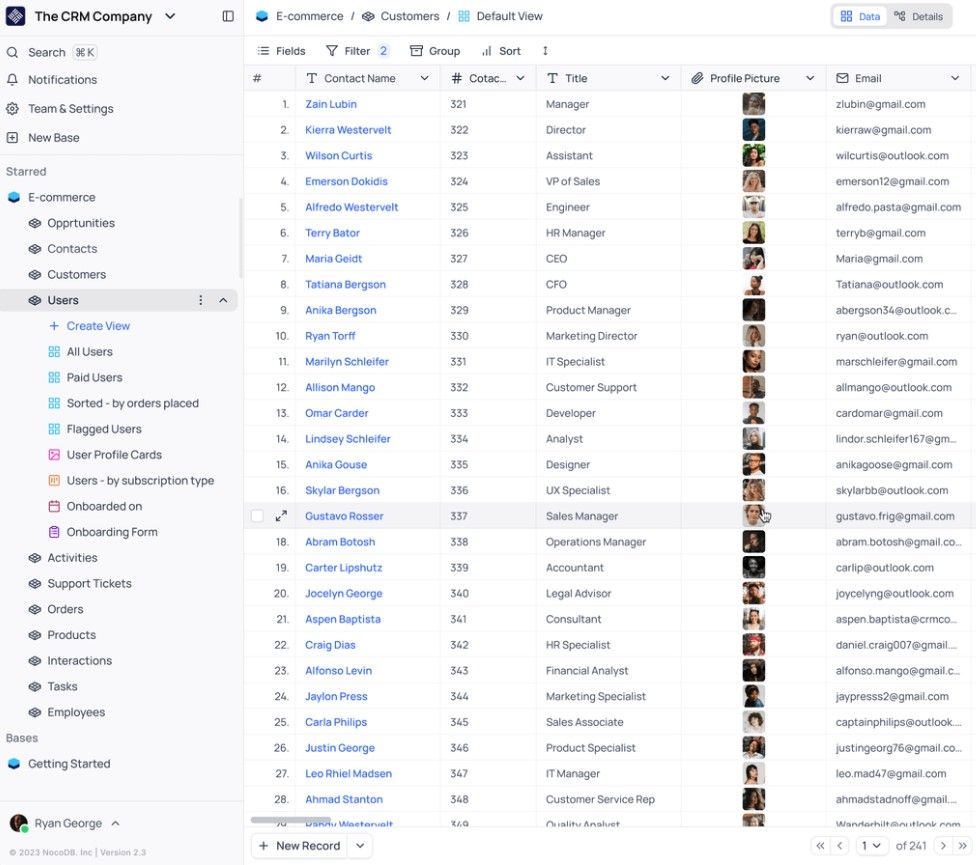976x865 pixels.
Task: Open Title column dropdown arrow
Action: click(x=665, y=78)
